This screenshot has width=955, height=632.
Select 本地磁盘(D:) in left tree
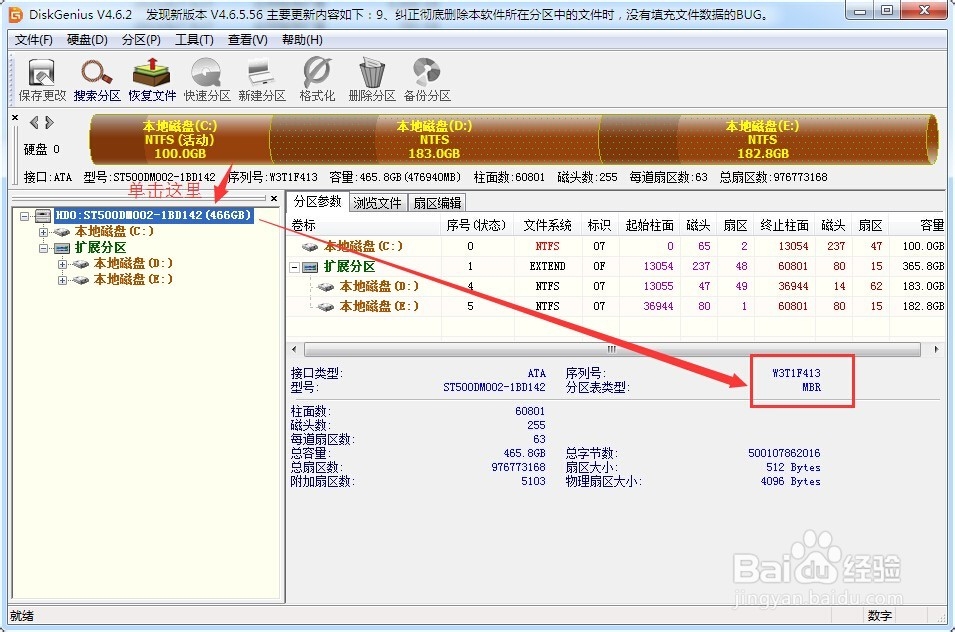(133, 264)
